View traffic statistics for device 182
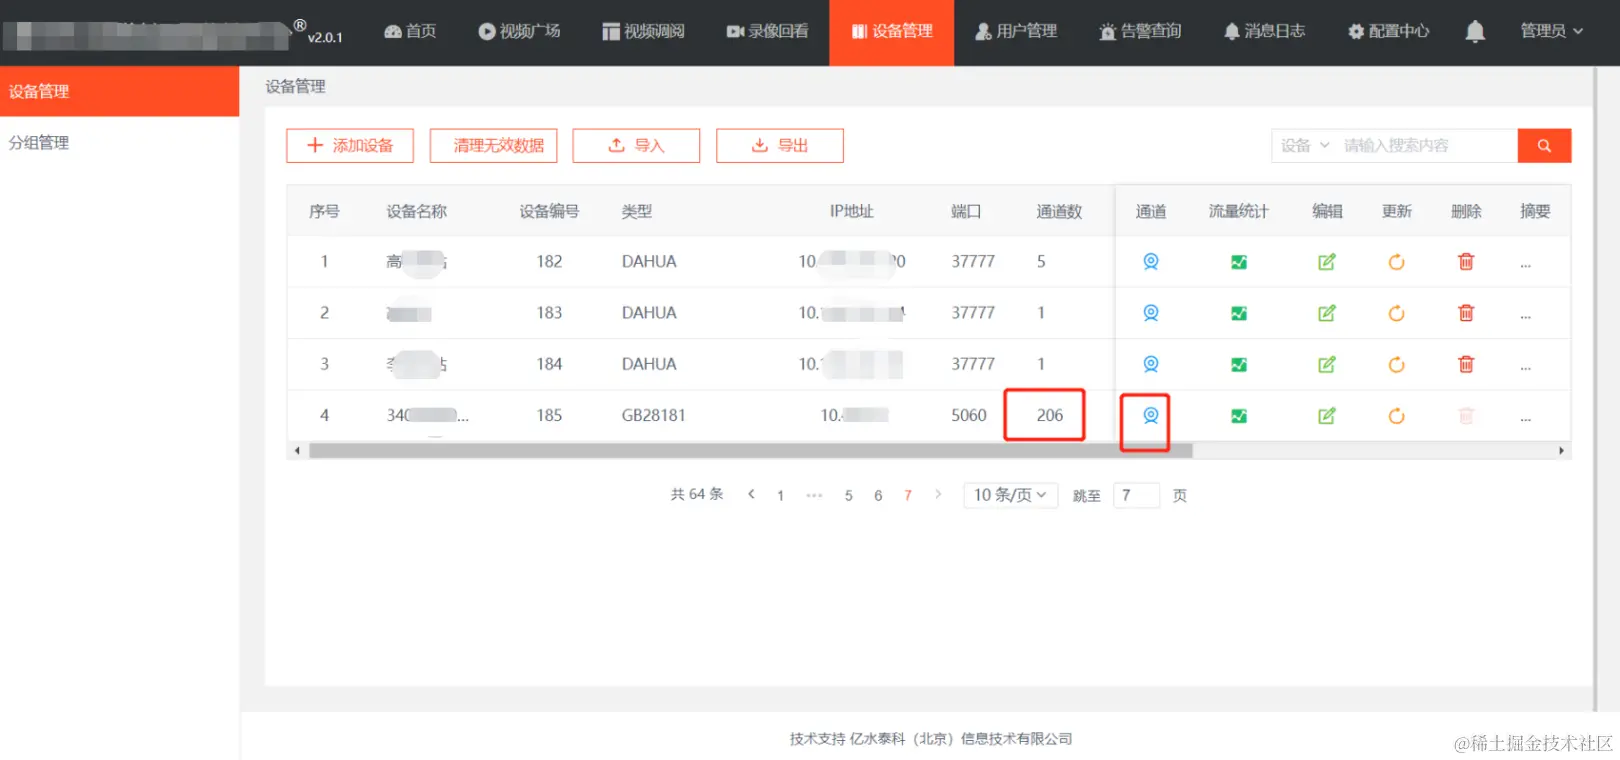 pyautogui.click(x=1239, y=262)
